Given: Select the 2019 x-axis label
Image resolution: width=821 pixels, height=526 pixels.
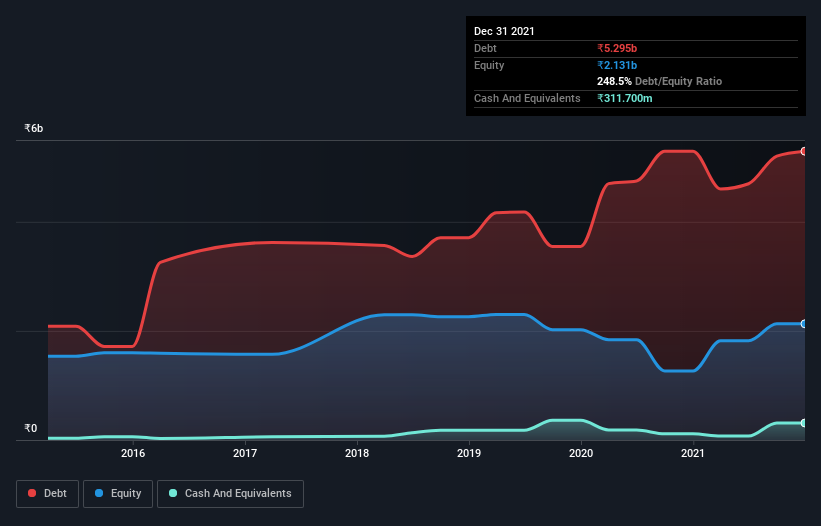Looking at the screenshot, I should (x=469, y=453).
